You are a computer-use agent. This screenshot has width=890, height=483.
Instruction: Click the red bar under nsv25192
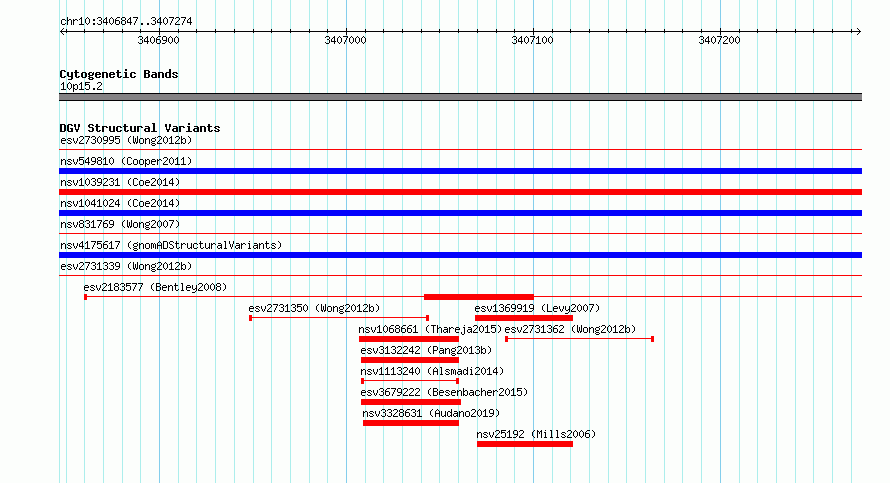tap(524, 444)
